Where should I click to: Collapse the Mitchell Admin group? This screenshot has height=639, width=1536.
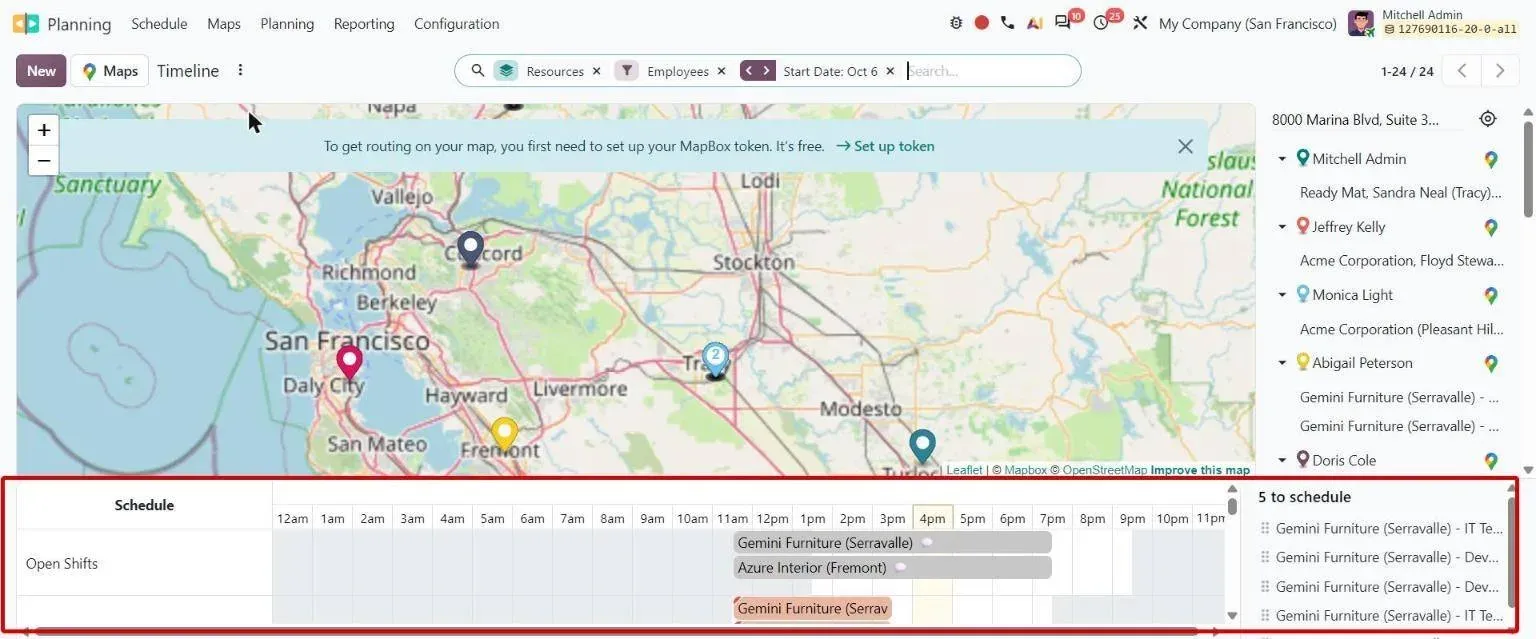pos(1282,159)
